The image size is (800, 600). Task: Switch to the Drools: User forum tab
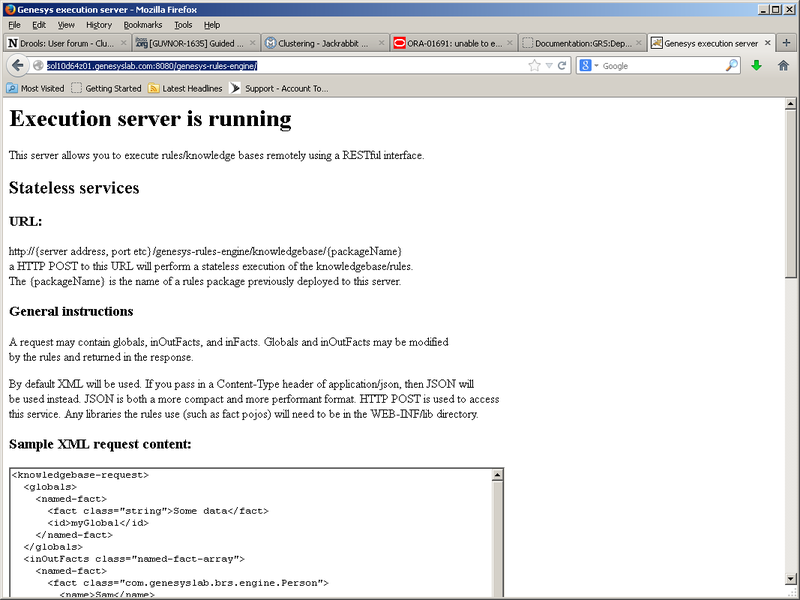pyautogui.click(x=67, y=43)
